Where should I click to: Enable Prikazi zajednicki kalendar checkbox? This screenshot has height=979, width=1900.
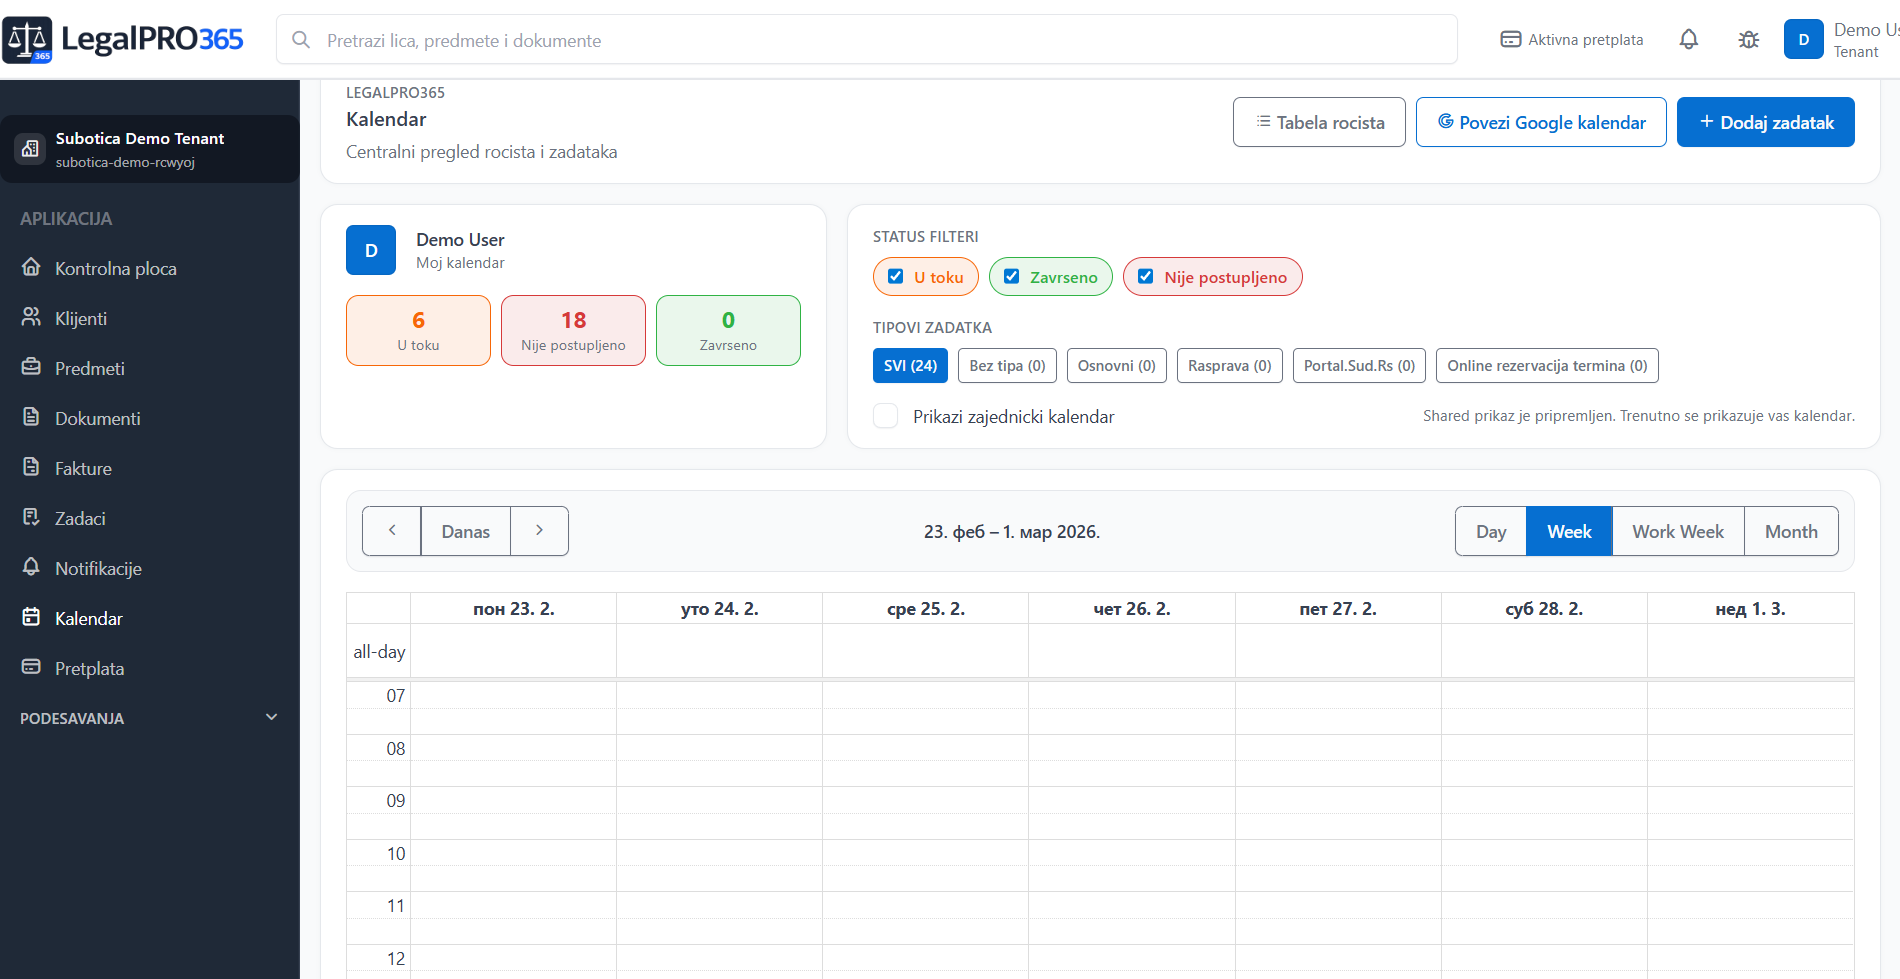pyautogui.click(x=886, y=416)
